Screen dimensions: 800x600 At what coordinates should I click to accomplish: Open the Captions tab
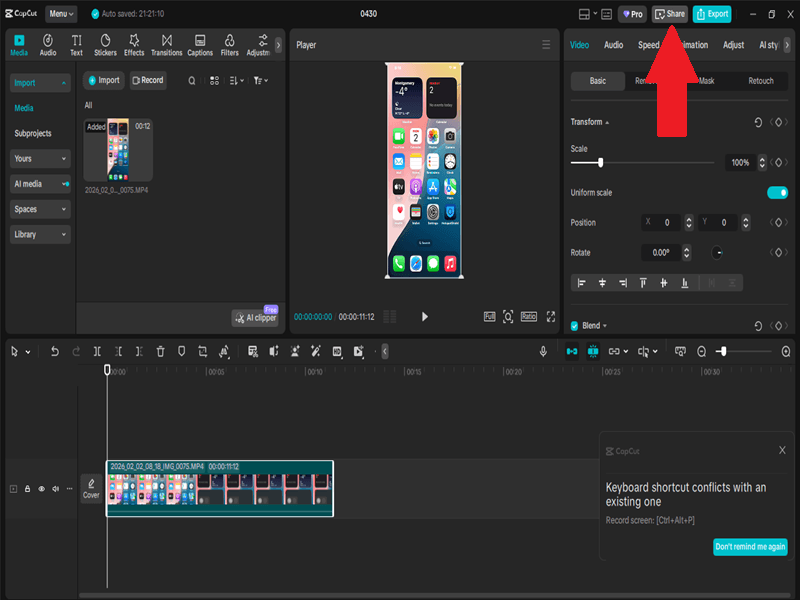(200, 45)
